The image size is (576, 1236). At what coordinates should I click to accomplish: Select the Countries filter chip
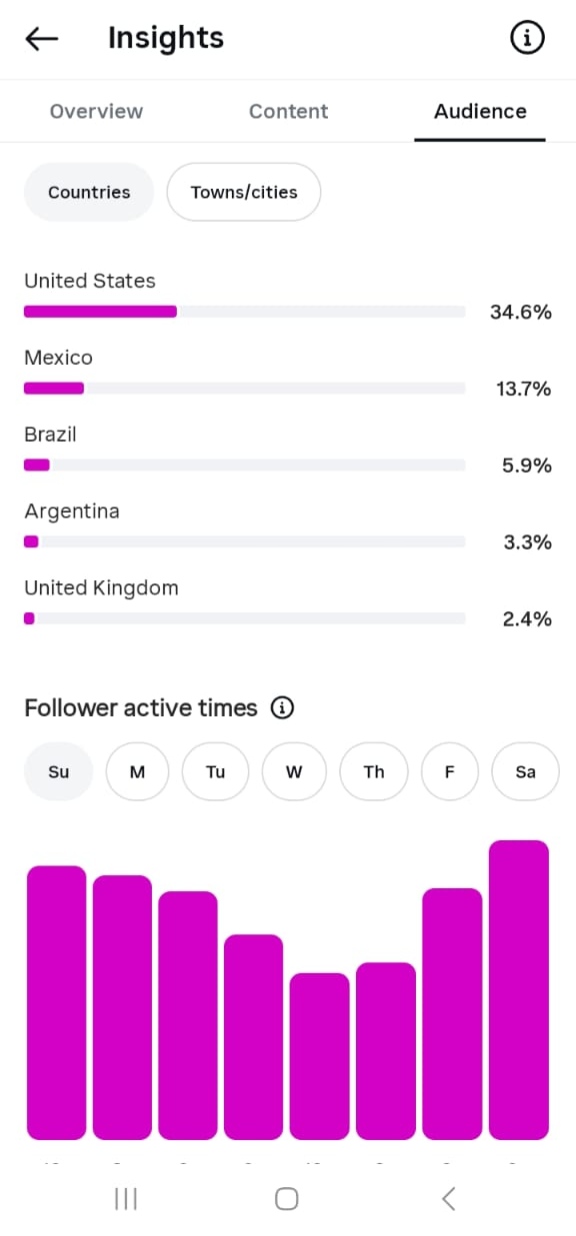[89, 192]
